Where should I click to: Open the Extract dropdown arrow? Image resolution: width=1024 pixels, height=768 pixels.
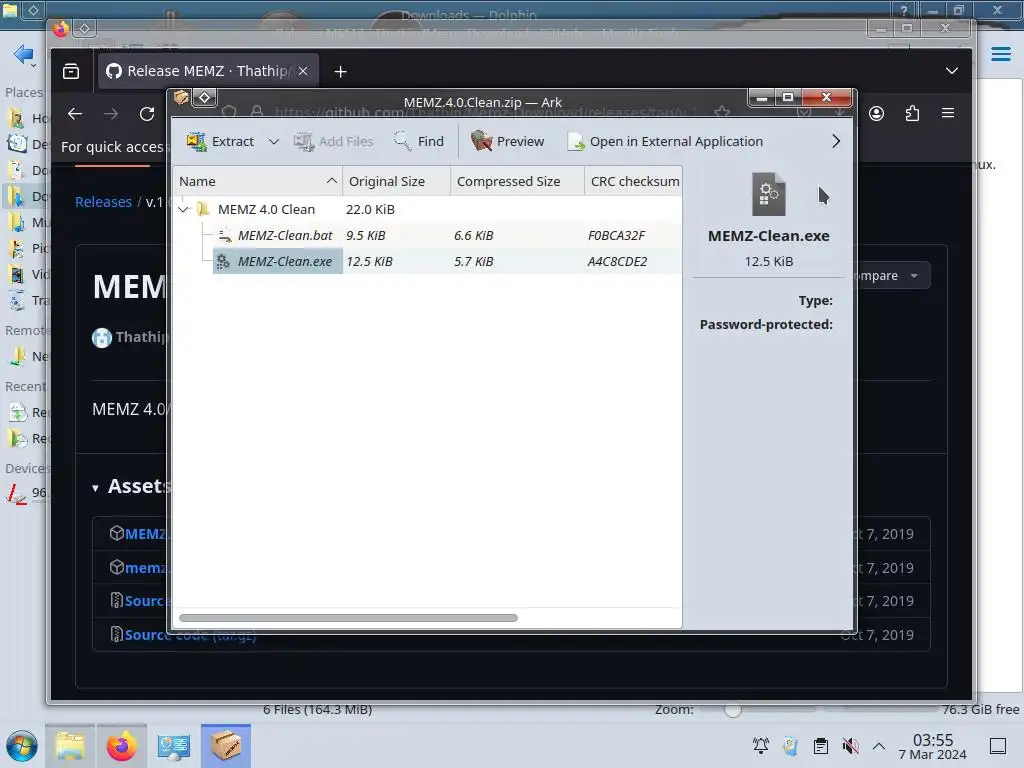pos(274,142)
